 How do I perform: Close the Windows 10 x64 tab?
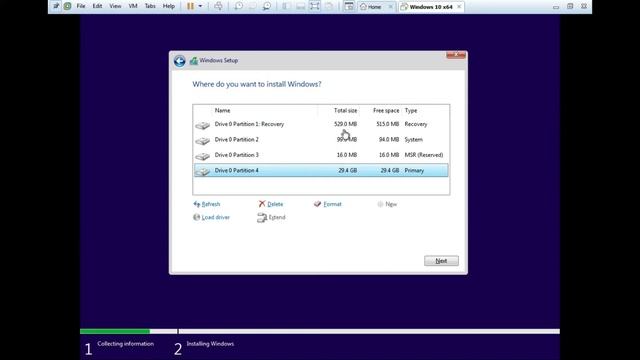[x=459, y=7]
